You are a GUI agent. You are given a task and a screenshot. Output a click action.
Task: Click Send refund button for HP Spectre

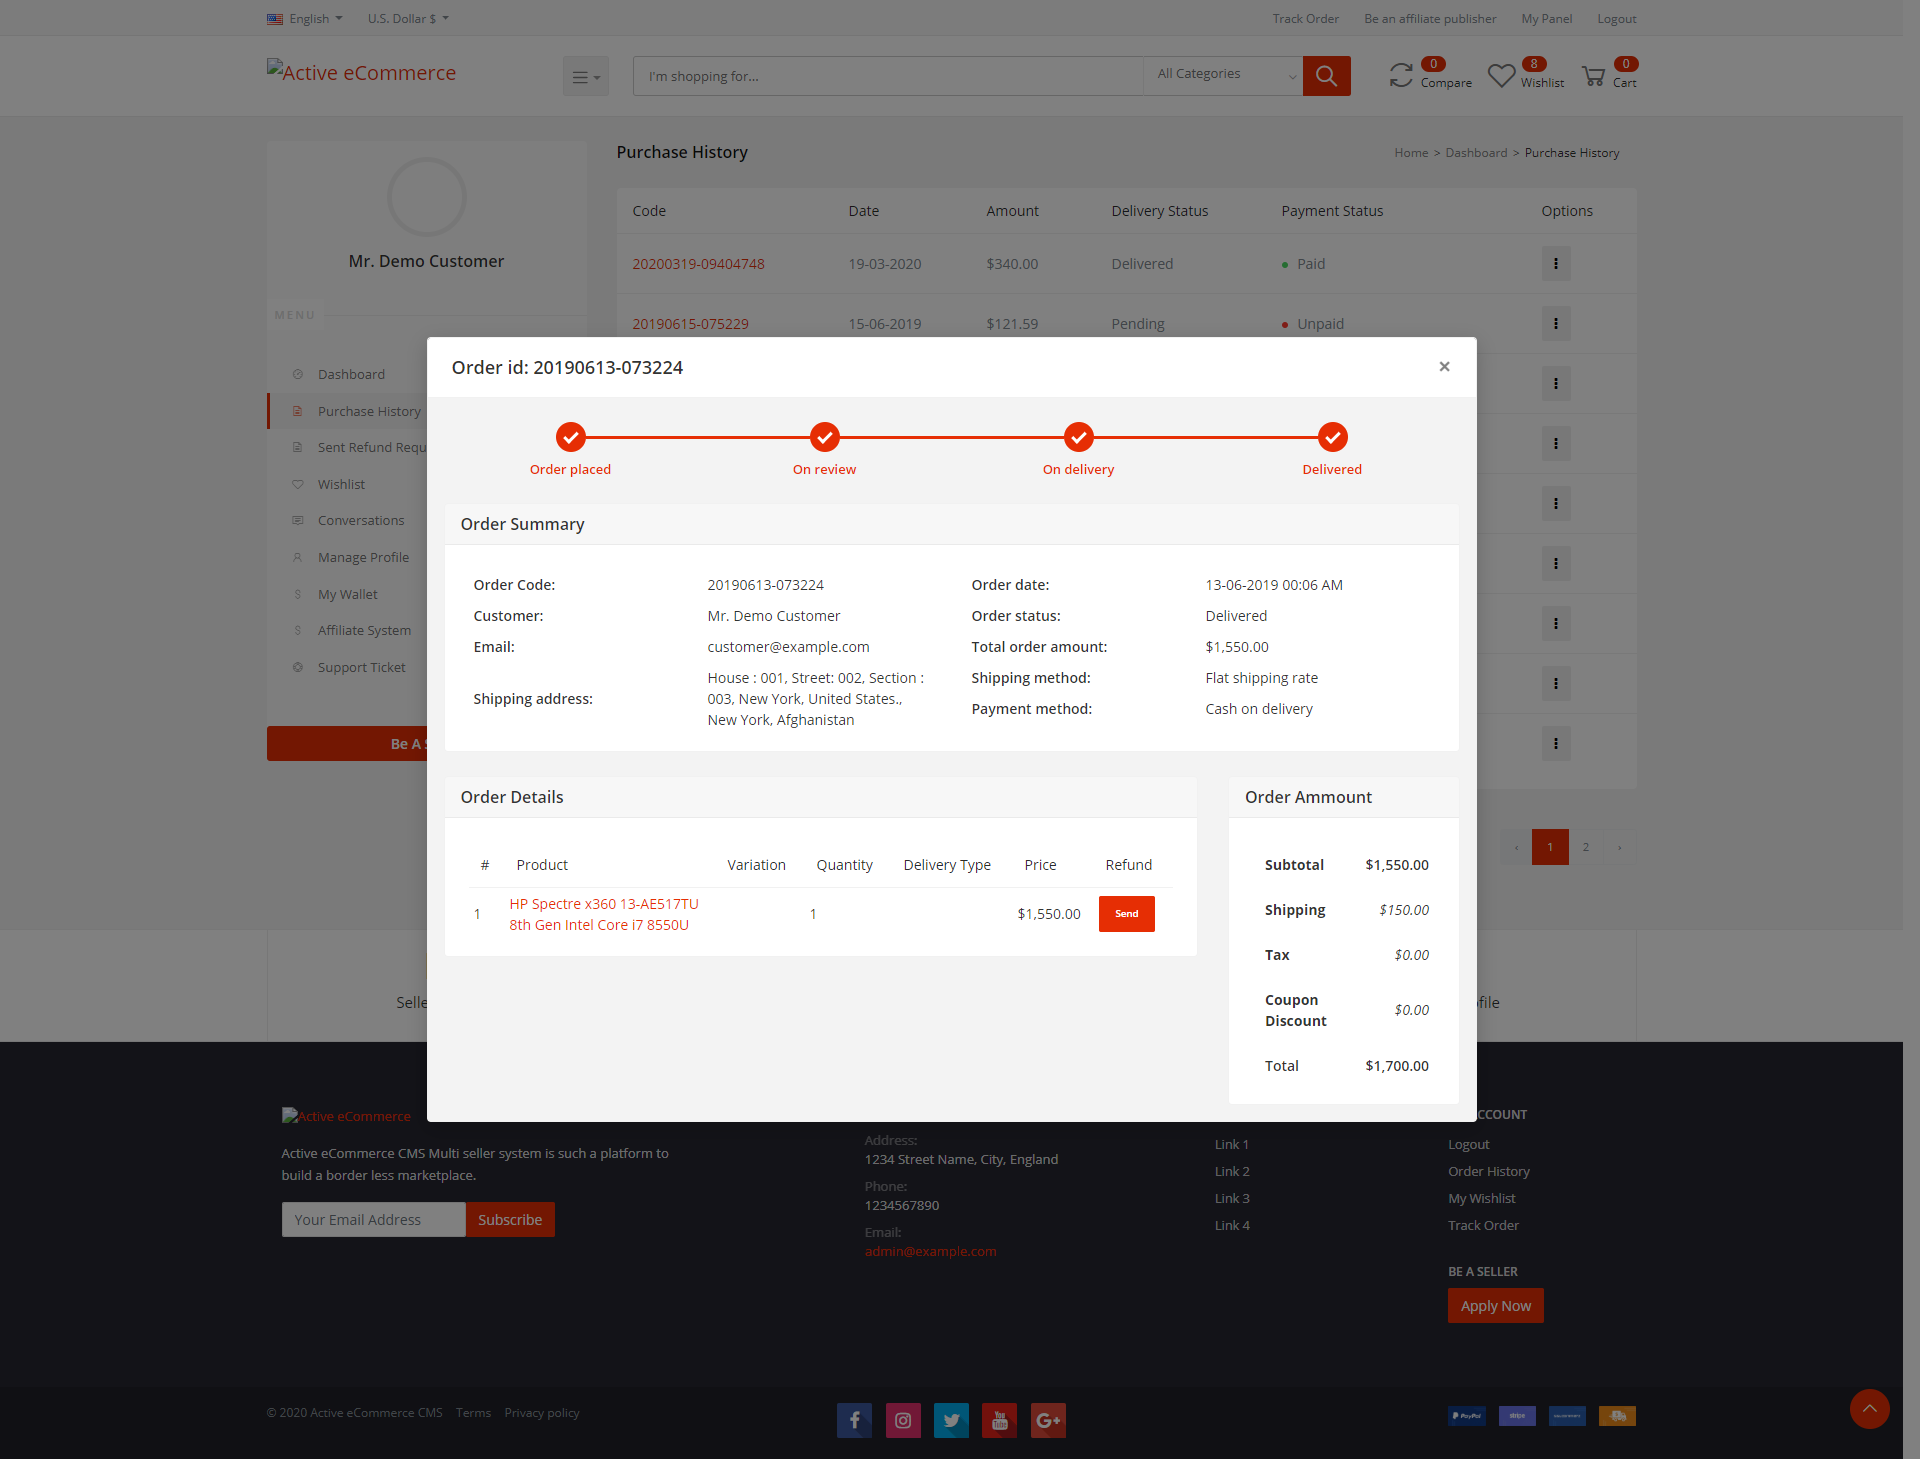pyautogui.click(x=1126, y=914)
